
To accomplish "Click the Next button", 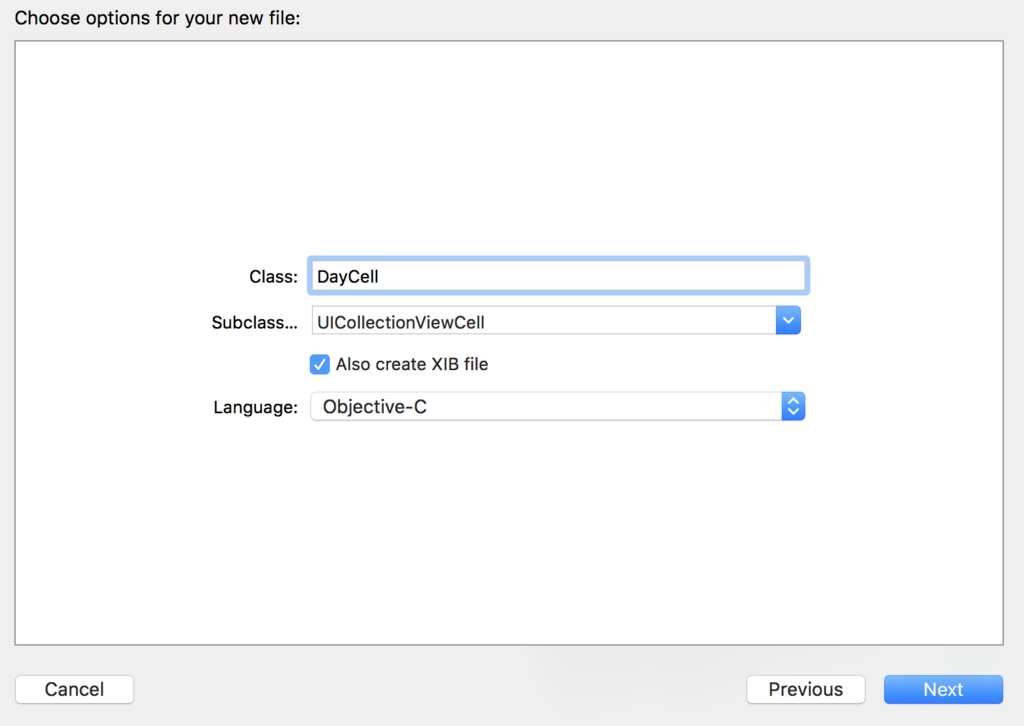I will 942,689.
